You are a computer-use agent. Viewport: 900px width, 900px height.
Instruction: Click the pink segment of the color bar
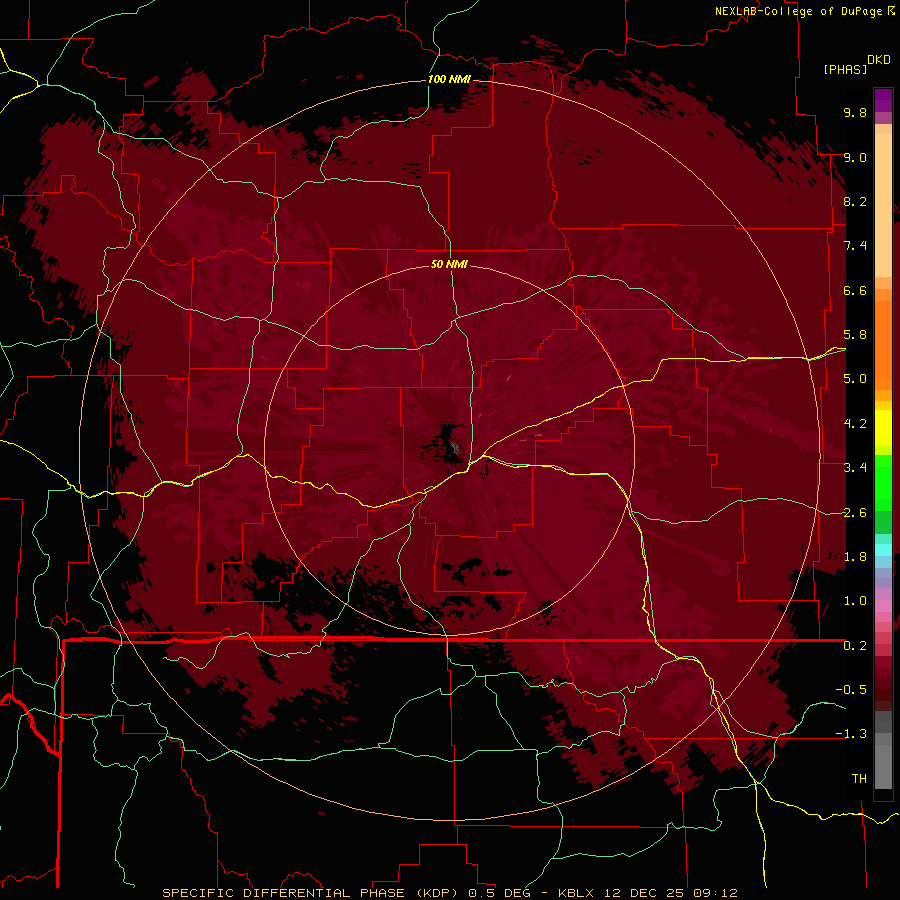tap(883, 606)
